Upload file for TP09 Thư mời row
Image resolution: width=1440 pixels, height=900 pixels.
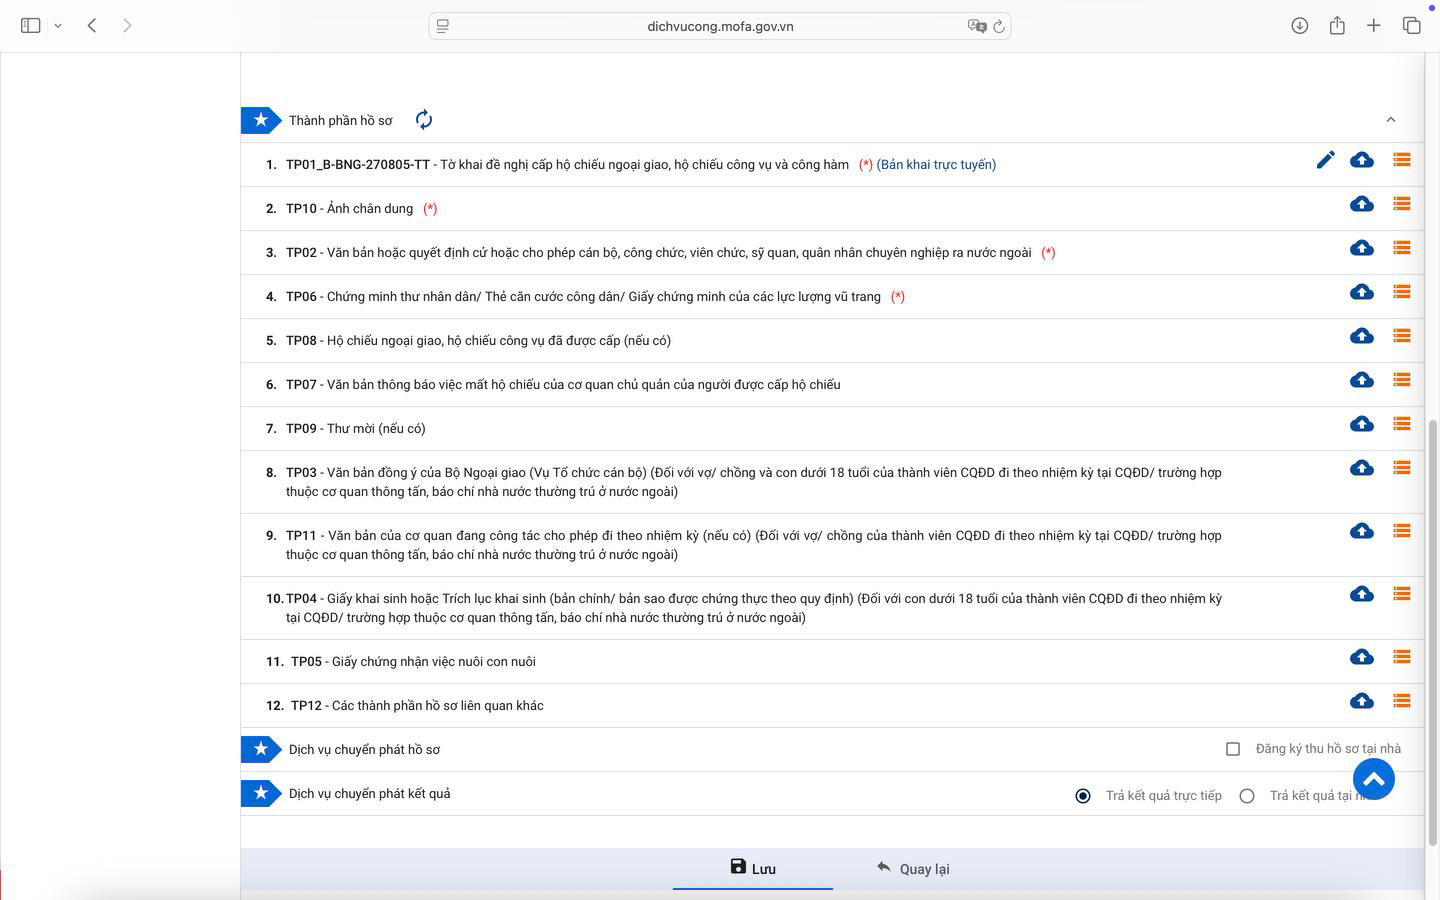pos(1361,424)
